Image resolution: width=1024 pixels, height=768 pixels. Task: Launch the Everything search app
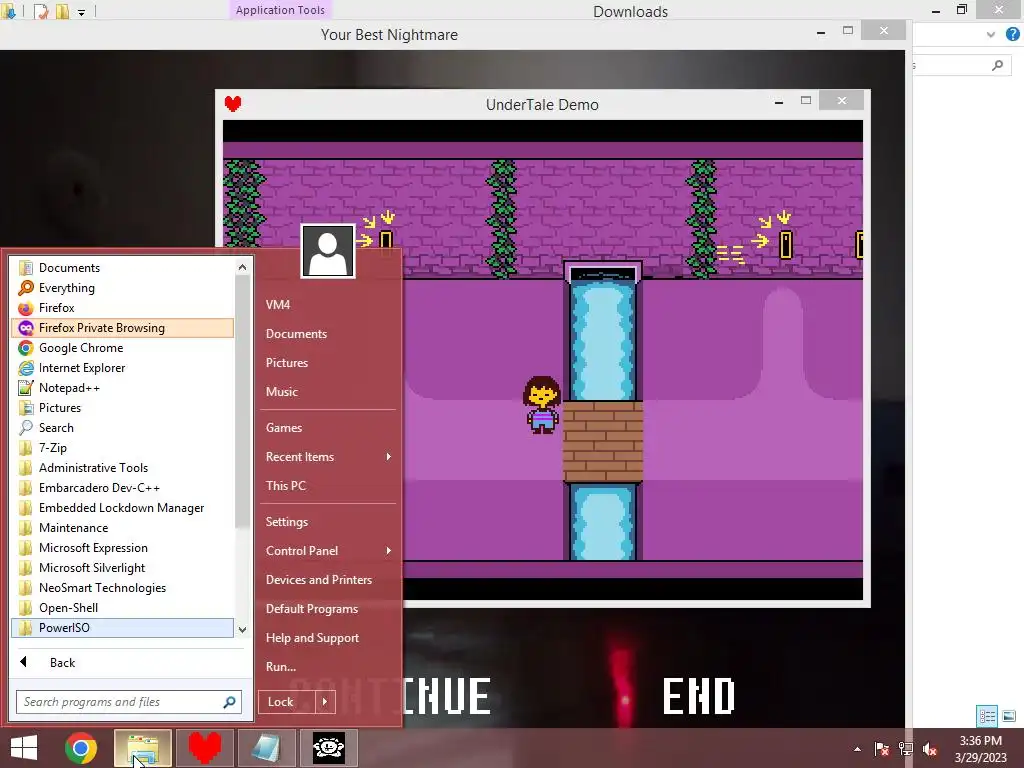point(123,288)
